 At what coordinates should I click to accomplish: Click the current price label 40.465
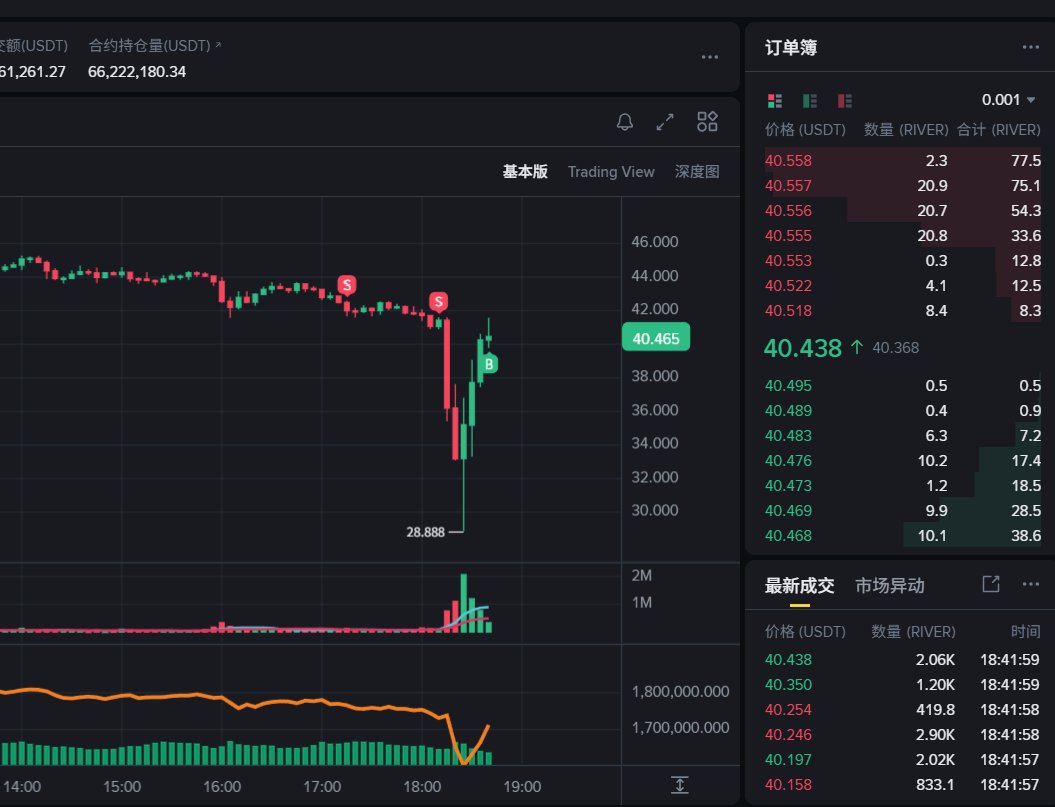(656, 339)
